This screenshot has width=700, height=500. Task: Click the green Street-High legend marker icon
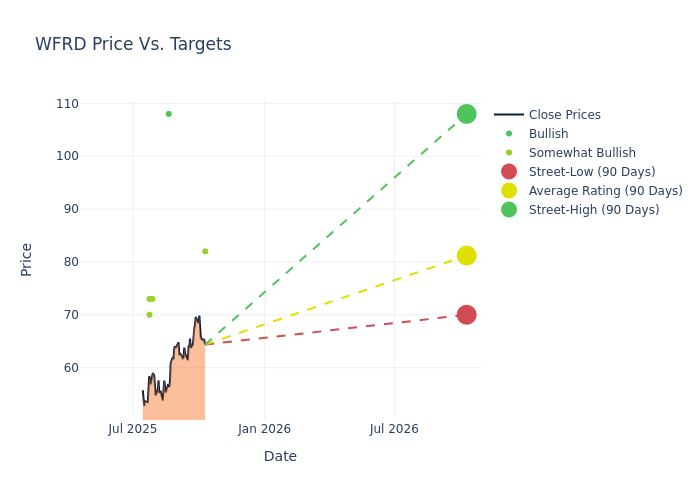coord(509,210)
